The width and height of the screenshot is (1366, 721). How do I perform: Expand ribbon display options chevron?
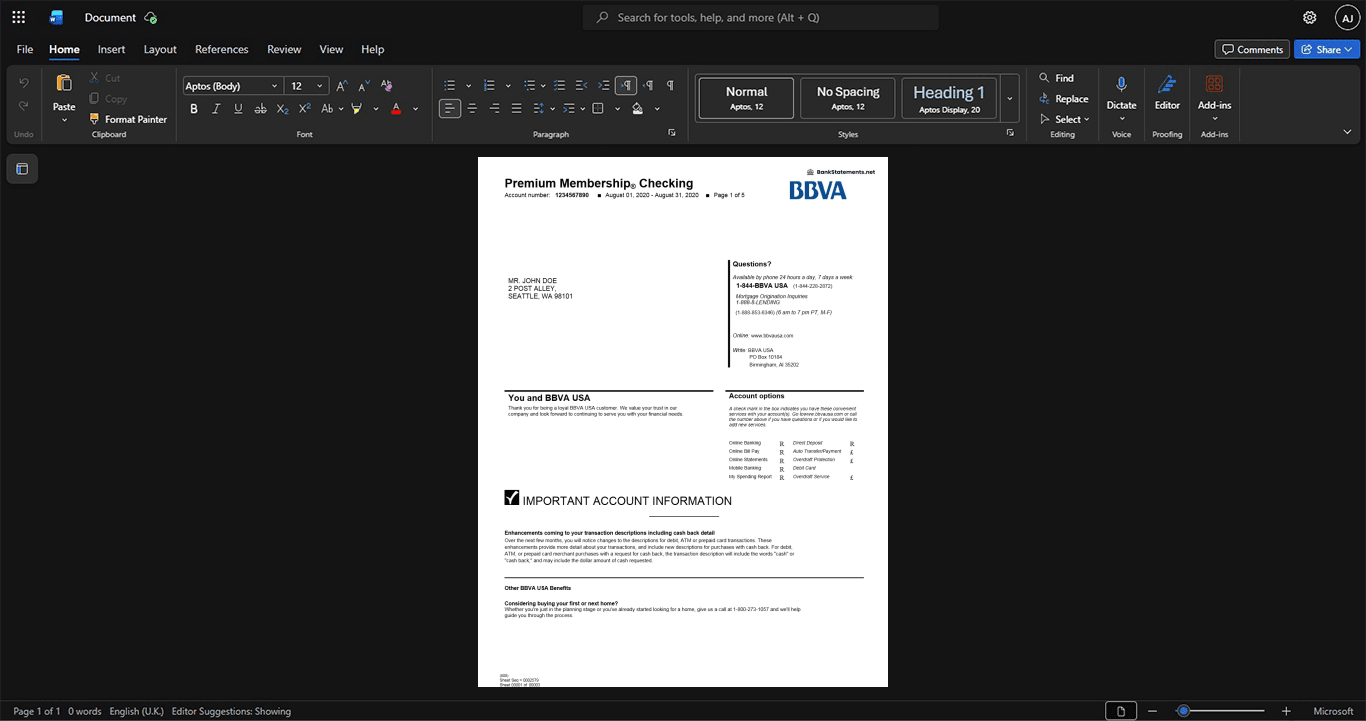tap(1347, 132)
